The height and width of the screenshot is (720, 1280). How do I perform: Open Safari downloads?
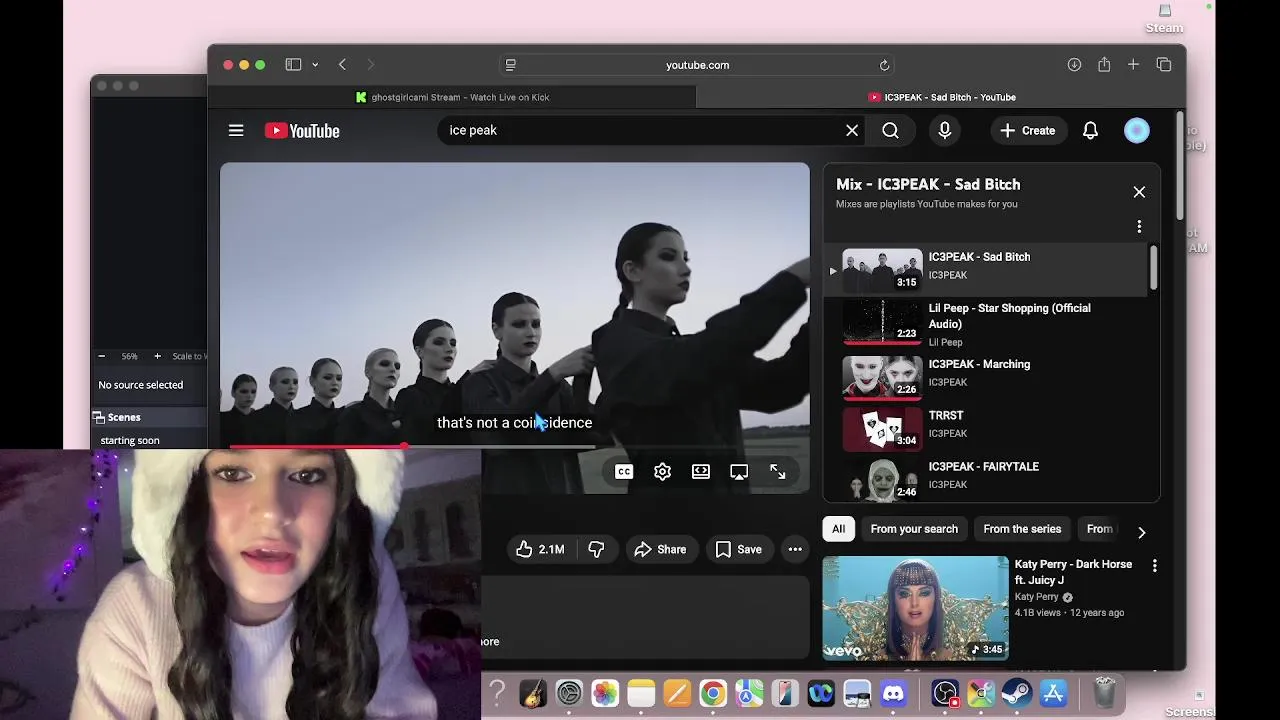point(1074,65)
